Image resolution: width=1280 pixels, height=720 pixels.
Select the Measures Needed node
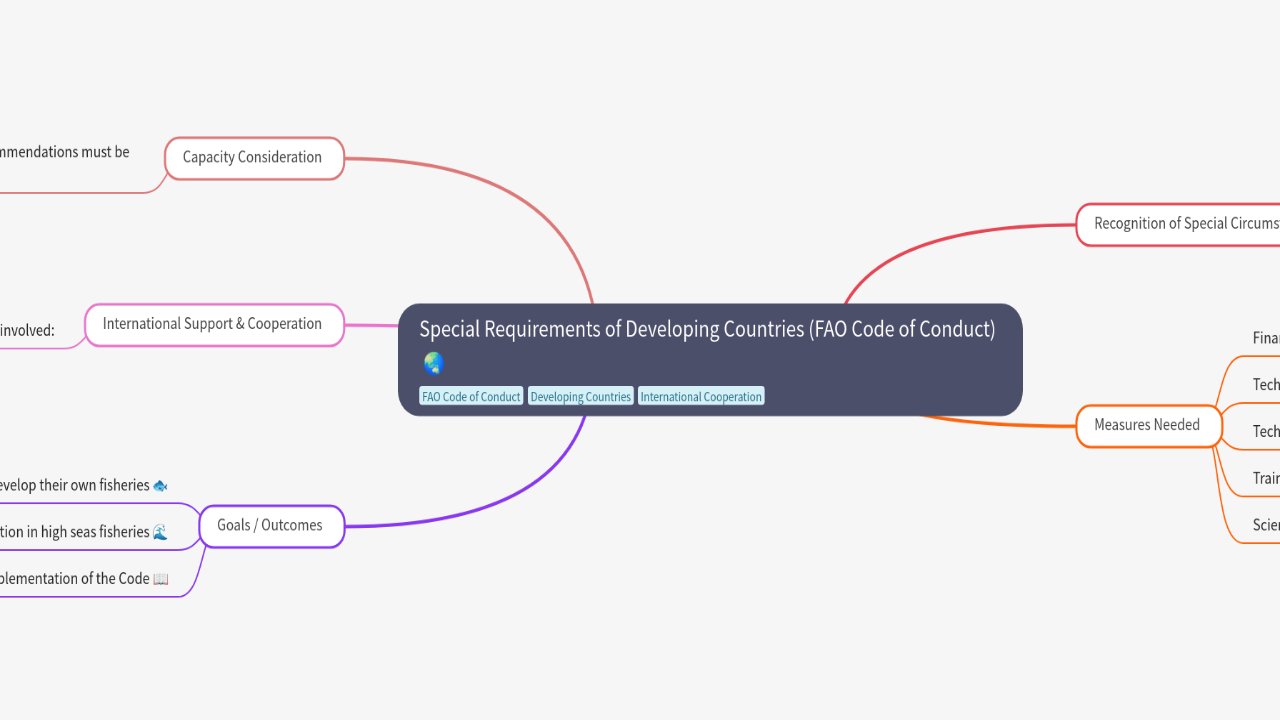pyautogui.click(x=1147, y=425)
